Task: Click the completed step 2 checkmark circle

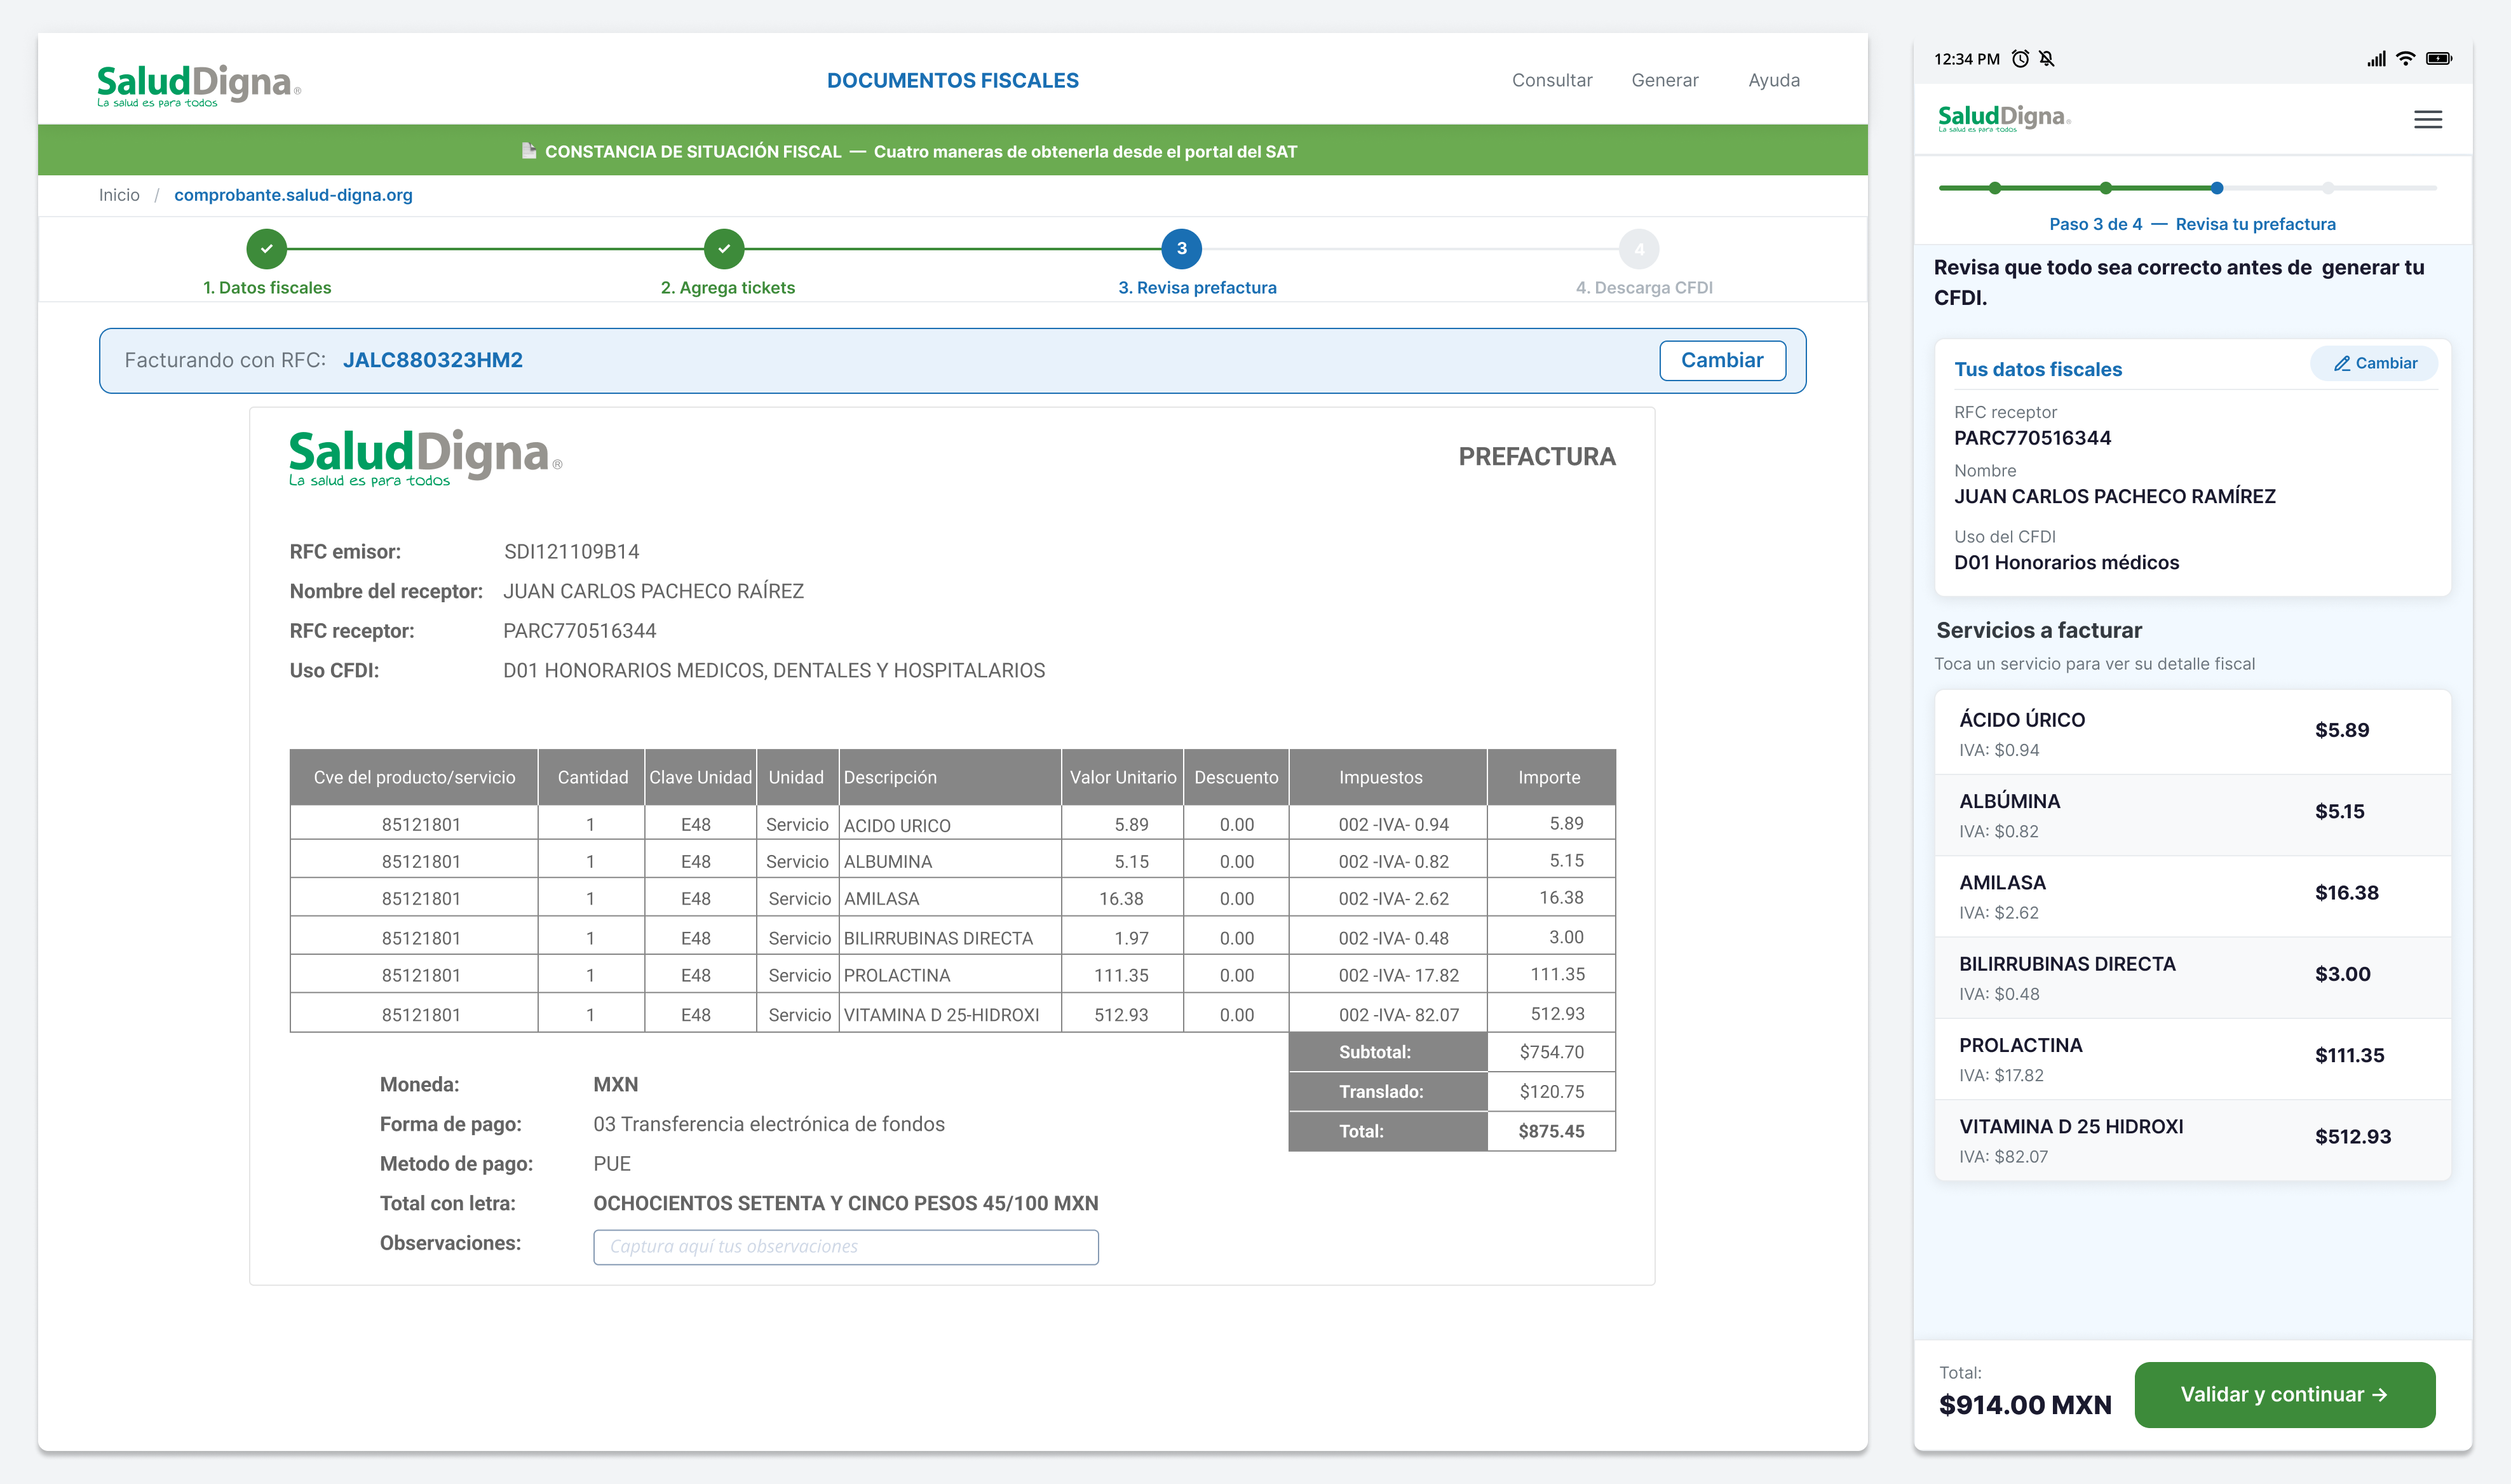Action: (x=724, y=249)
